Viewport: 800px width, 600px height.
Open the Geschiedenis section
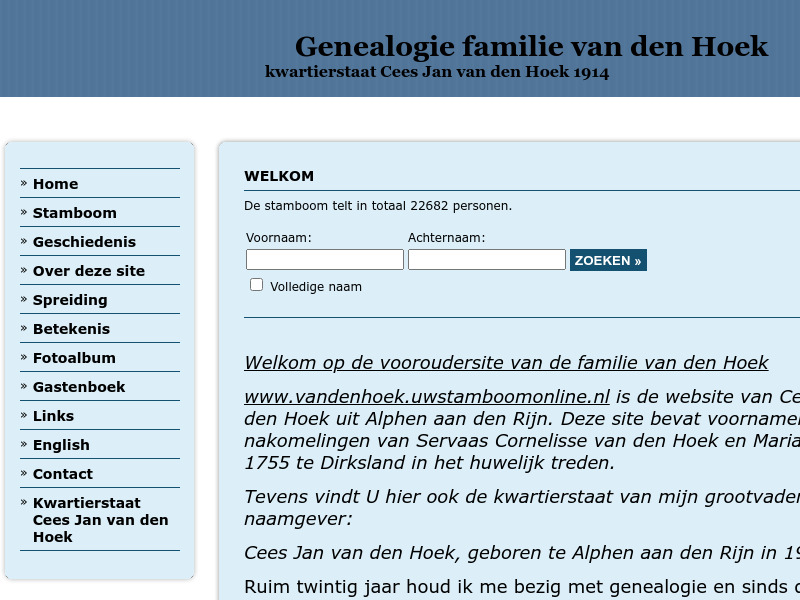(x=85, y=242)
